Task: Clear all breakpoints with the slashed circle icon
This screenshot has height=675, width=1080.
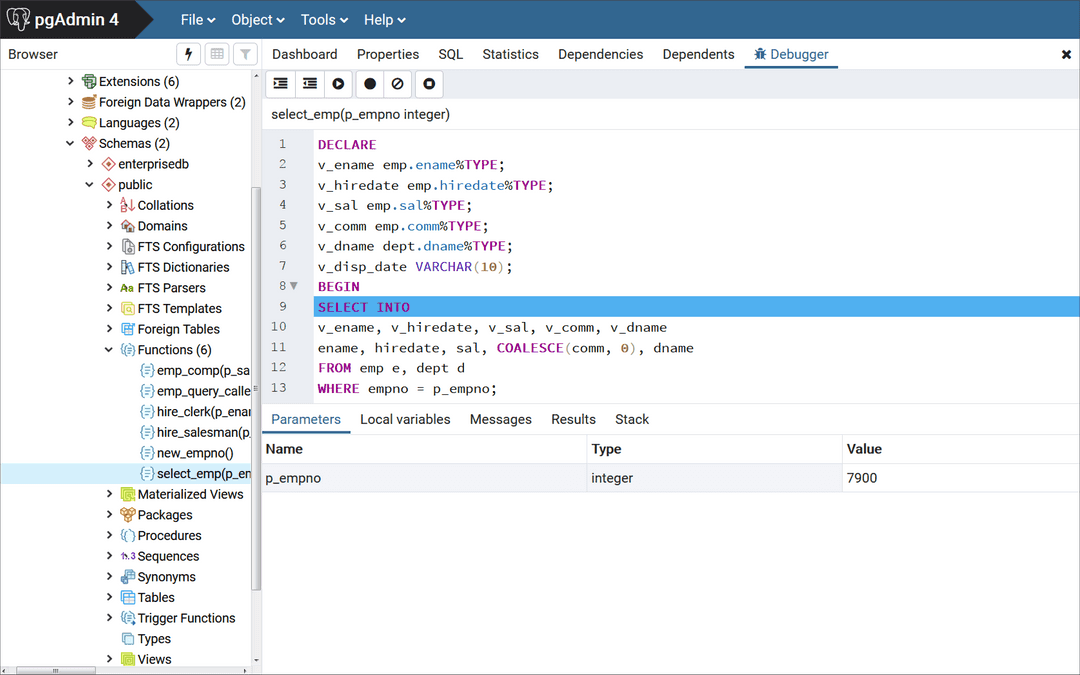Action: (398, 84)
